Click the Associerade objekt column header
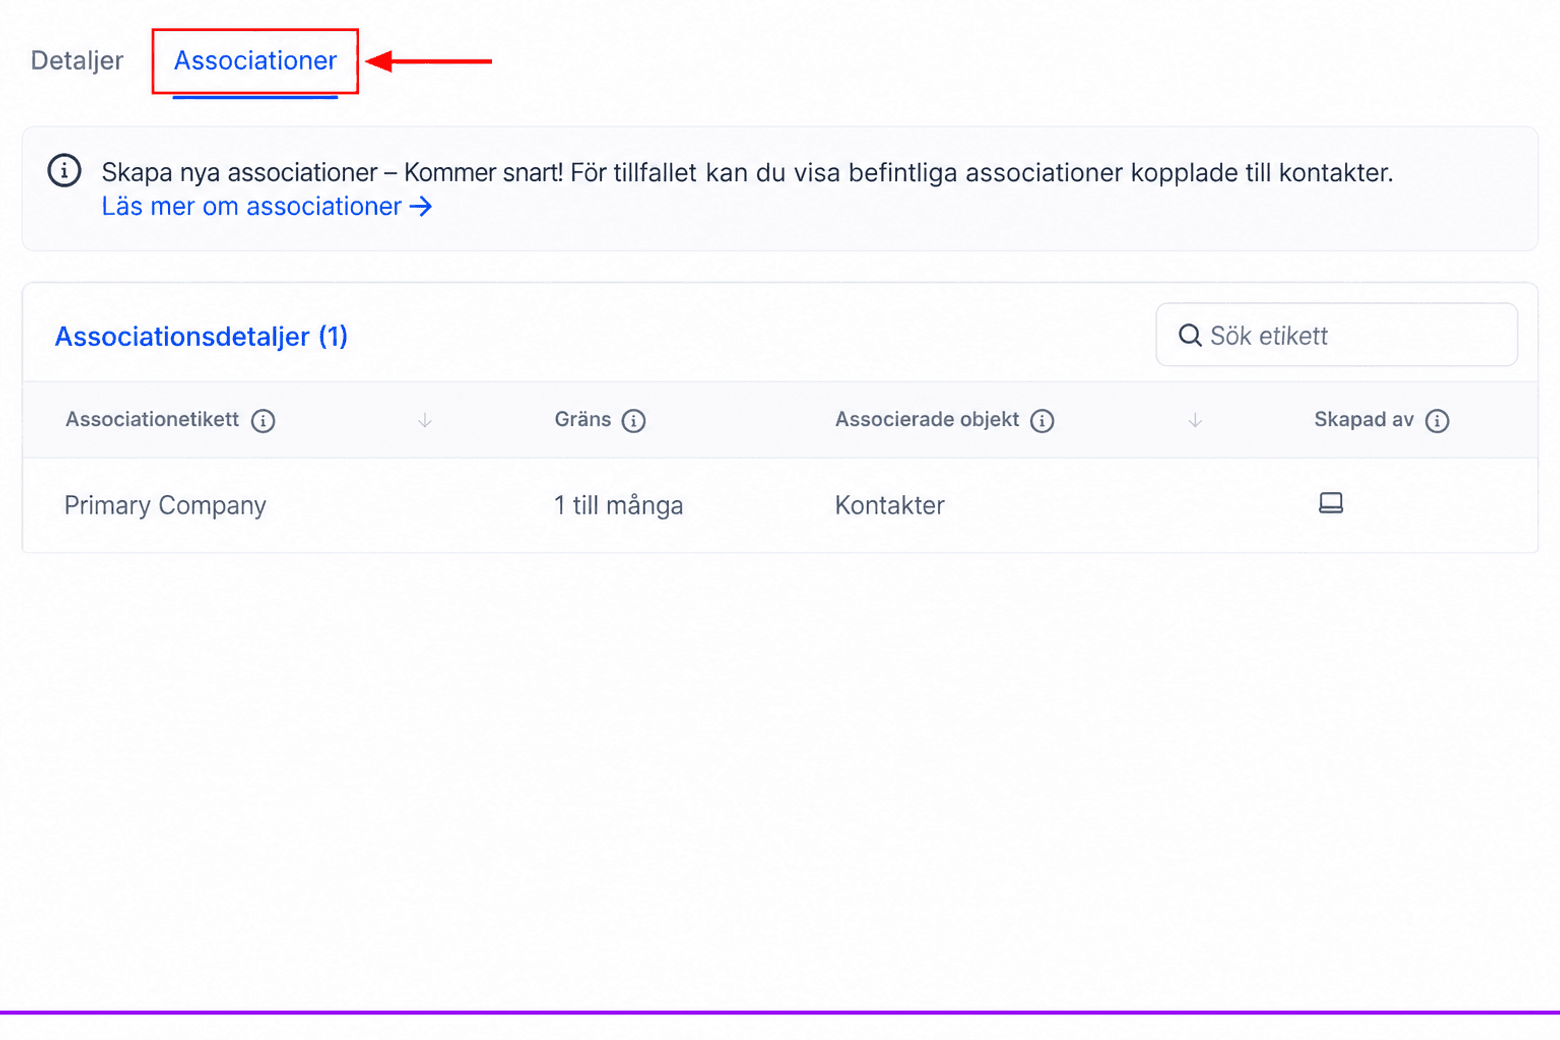Screen dimensions: 1560x1040 tap(927, 420)
